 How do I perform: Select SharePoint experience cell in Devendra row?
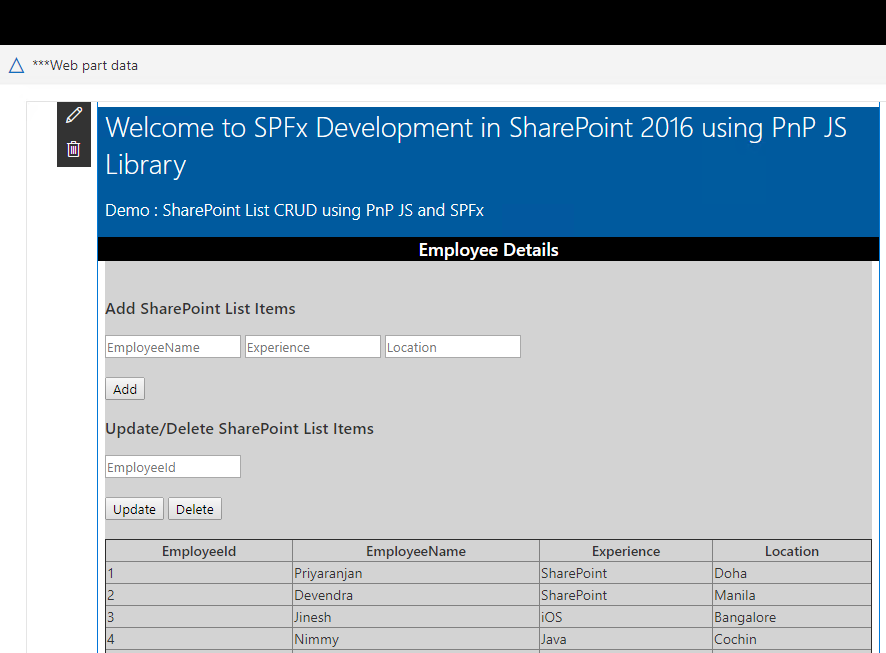click(626, 595)
